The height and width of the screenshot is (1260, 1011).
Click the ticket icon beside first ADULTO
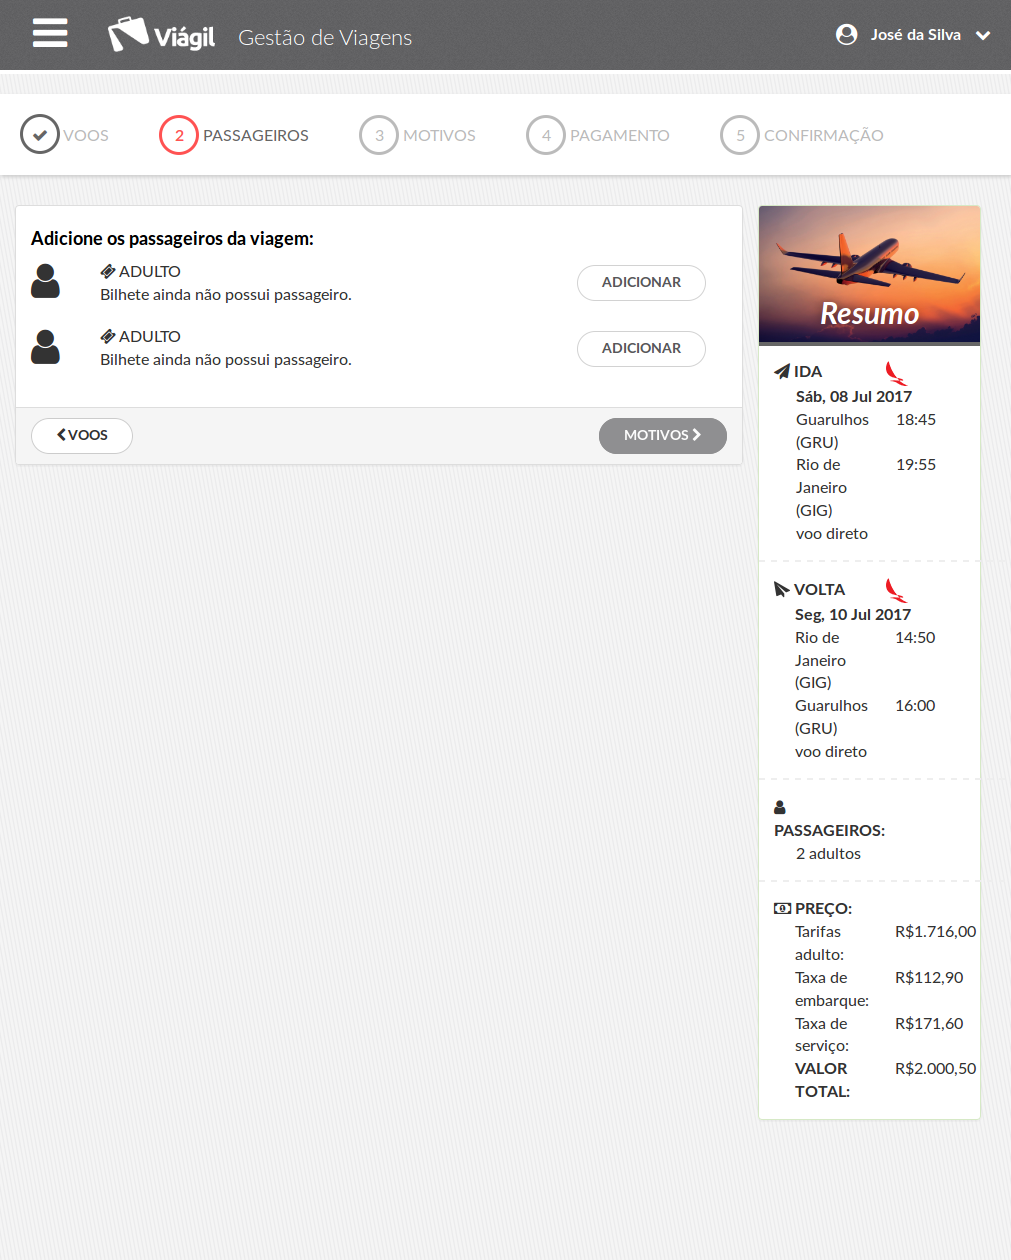(x=108, y=271)
